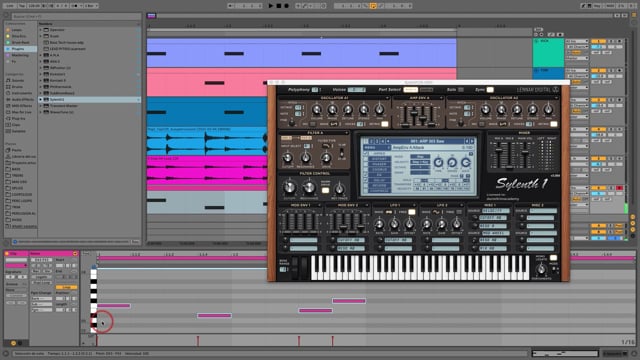This screenshot has height=360, width=640.
Task: Select Sounds category in browser
Action: [x=18, y=80]
